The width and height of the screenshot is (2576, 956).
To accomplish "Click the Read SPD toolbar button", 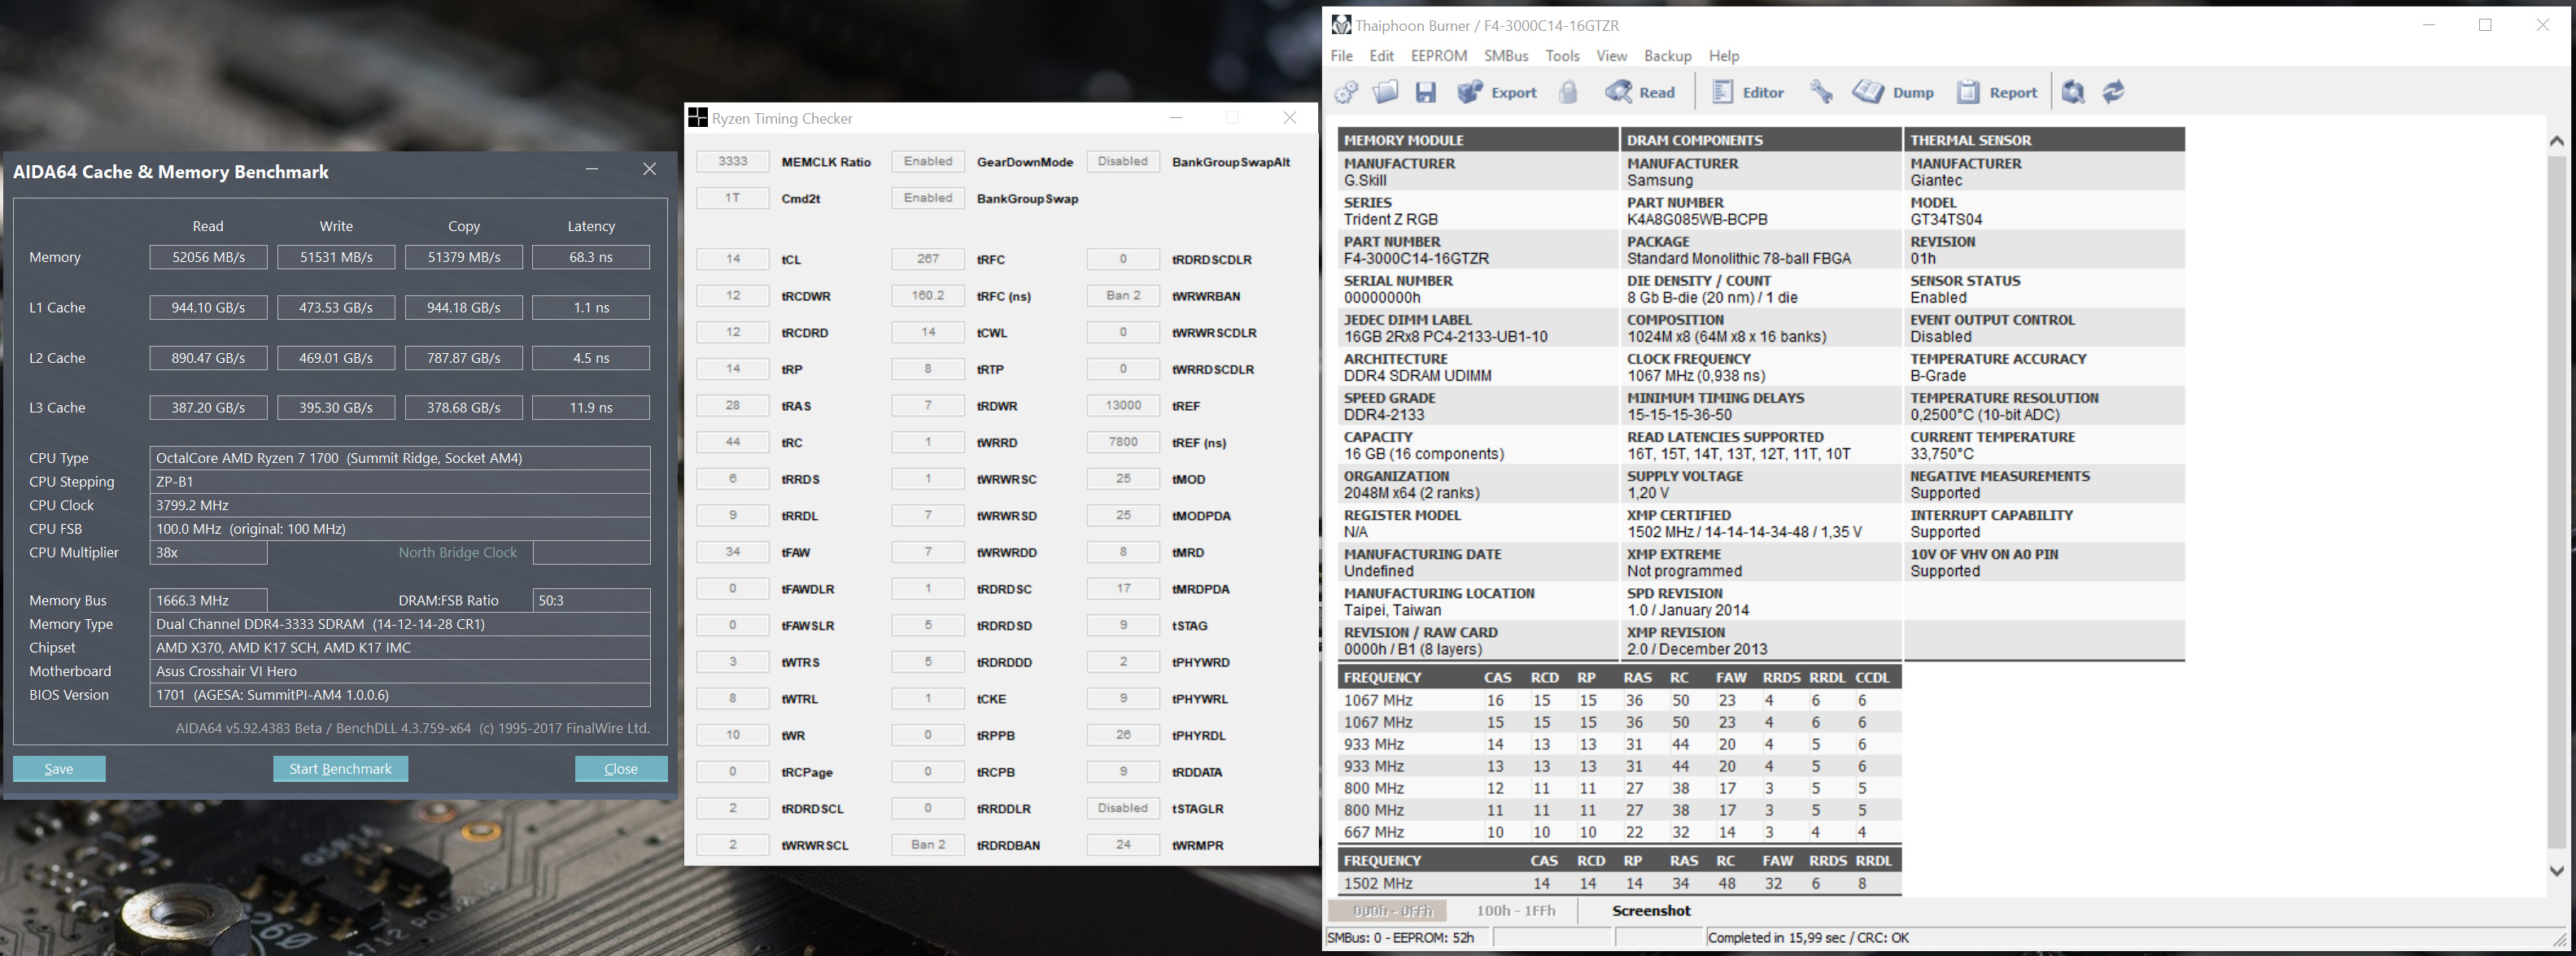I will point(1640,93).
